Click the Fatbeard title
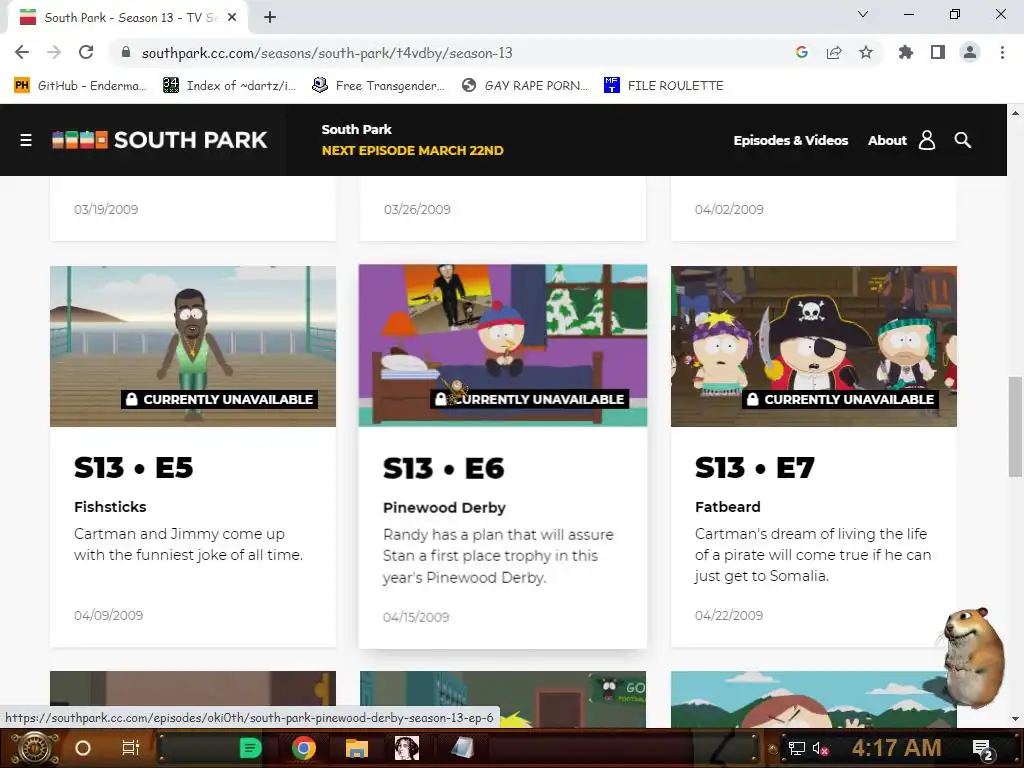Screen dimensions: 1024x768 click(728, 507)
